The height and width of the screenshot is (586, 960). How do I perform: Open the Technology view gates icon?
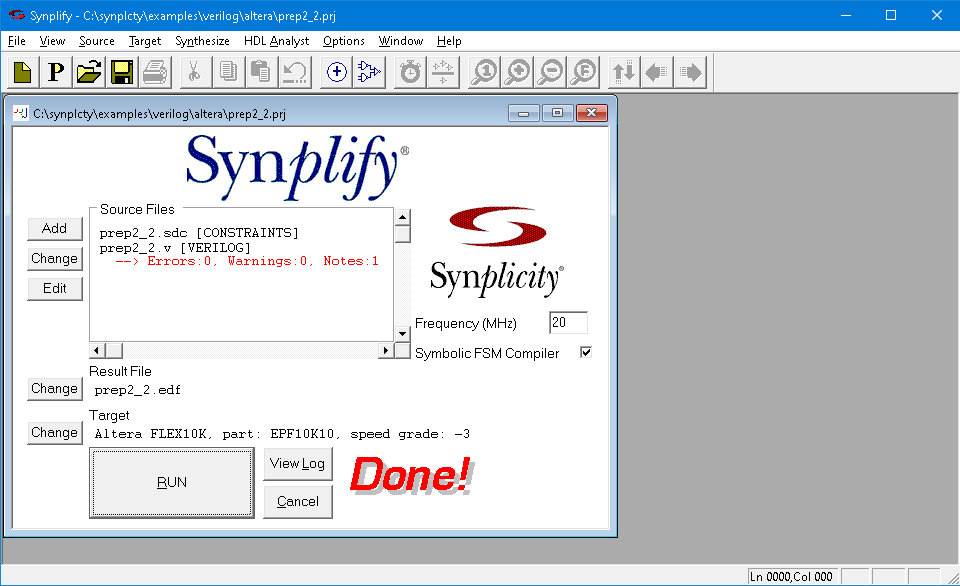point(370,72)
